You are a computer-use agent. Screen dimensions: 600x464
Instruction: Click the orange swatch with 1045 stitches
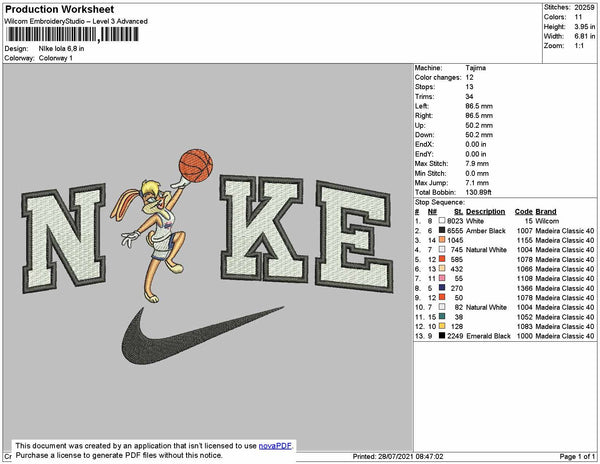click(x=442, y=240)
